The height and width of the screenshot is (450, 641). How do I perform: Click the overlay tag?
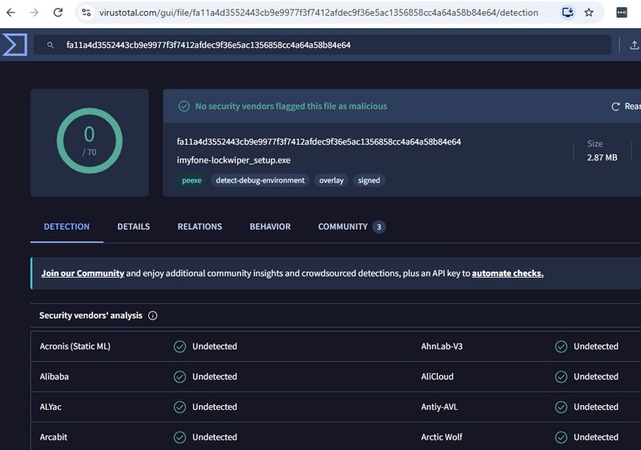point(331,180)
